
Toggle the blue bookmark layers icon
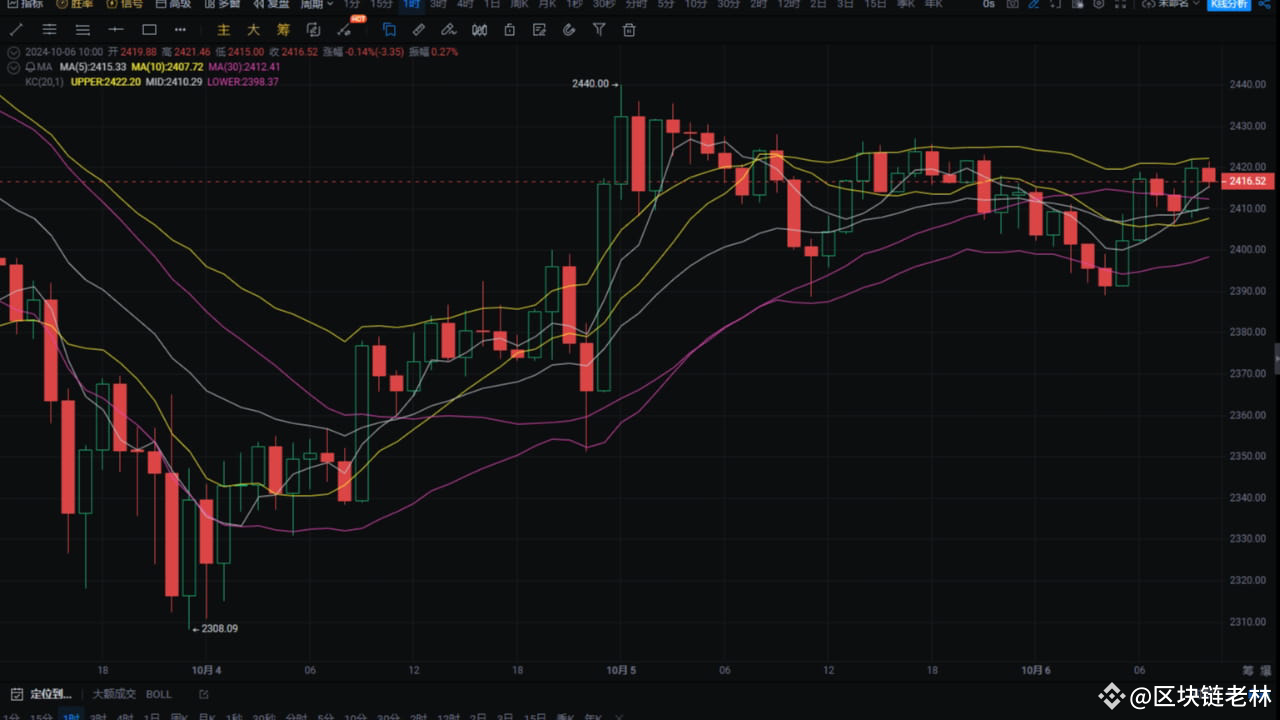[389, 30]
